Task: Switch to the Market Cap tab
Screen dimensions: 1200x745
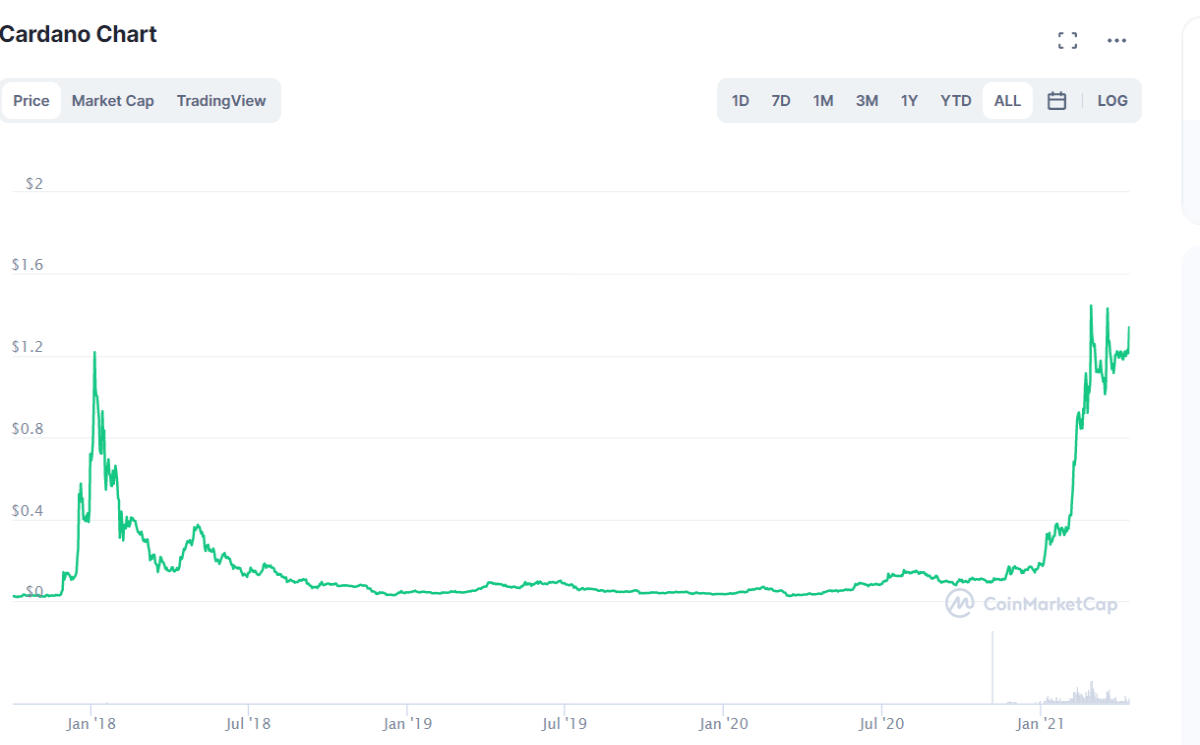Action: (113, 101)
